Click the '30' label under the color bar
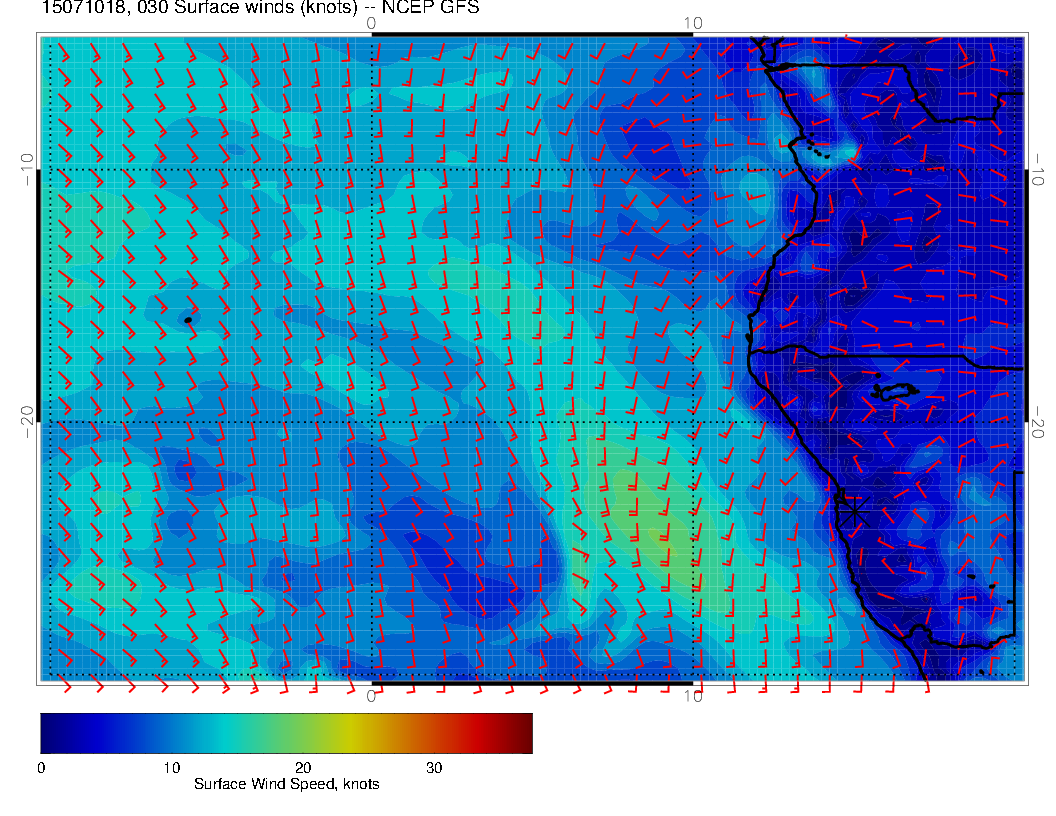 point(434,768)
